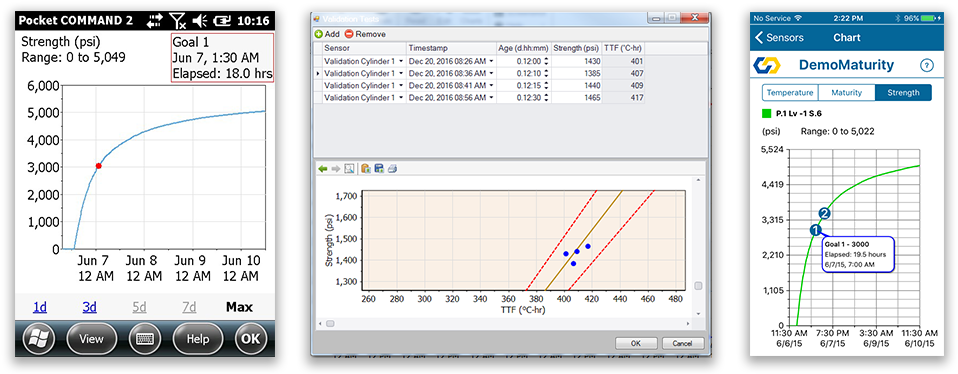Tap the battery charging icon in Pocket COMMAND
Screen dimensions: 958x374
click(x=221, y=21)
